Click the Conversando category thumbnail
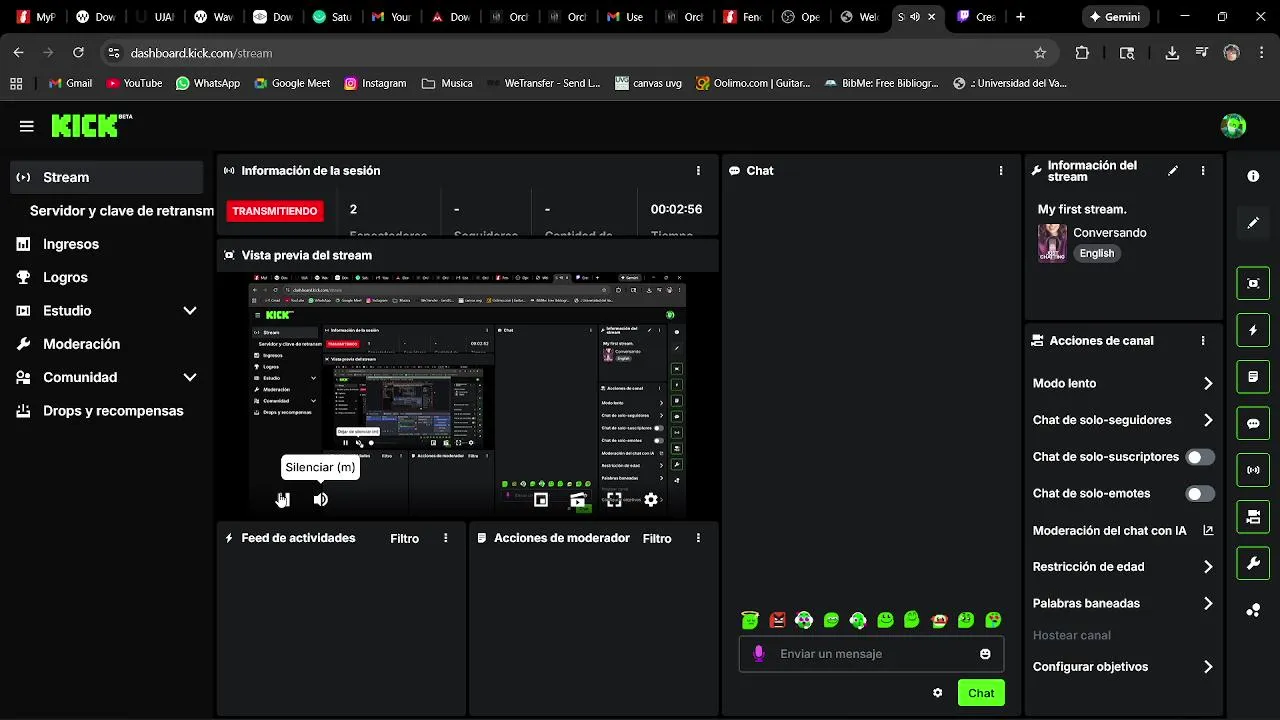The width and height of the screenshot is (1280, 720). (1052, 243)
